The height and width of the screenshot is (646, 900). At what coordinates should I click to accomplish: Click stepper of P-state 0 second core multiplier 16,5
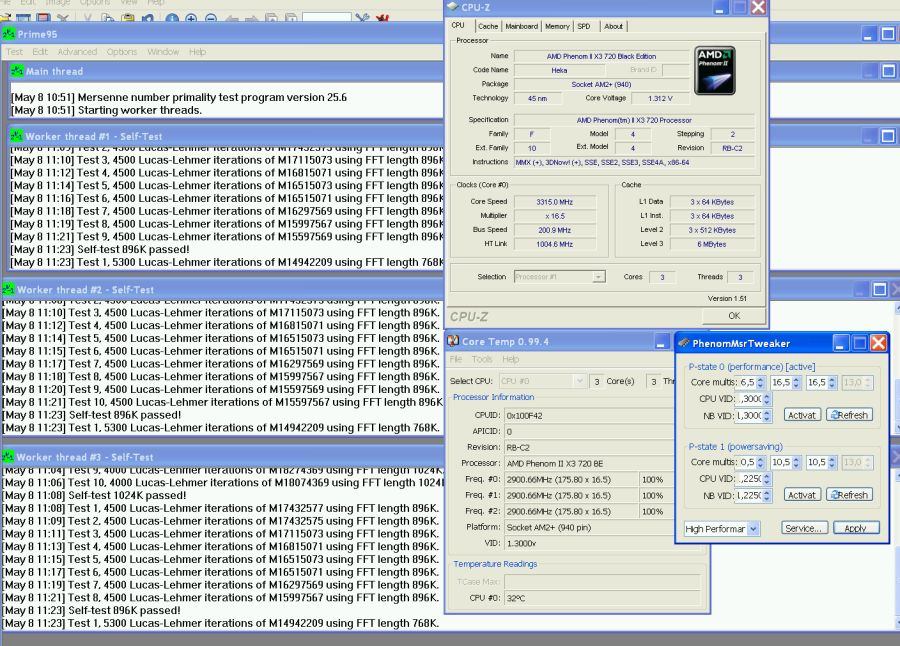pos(796,382)
